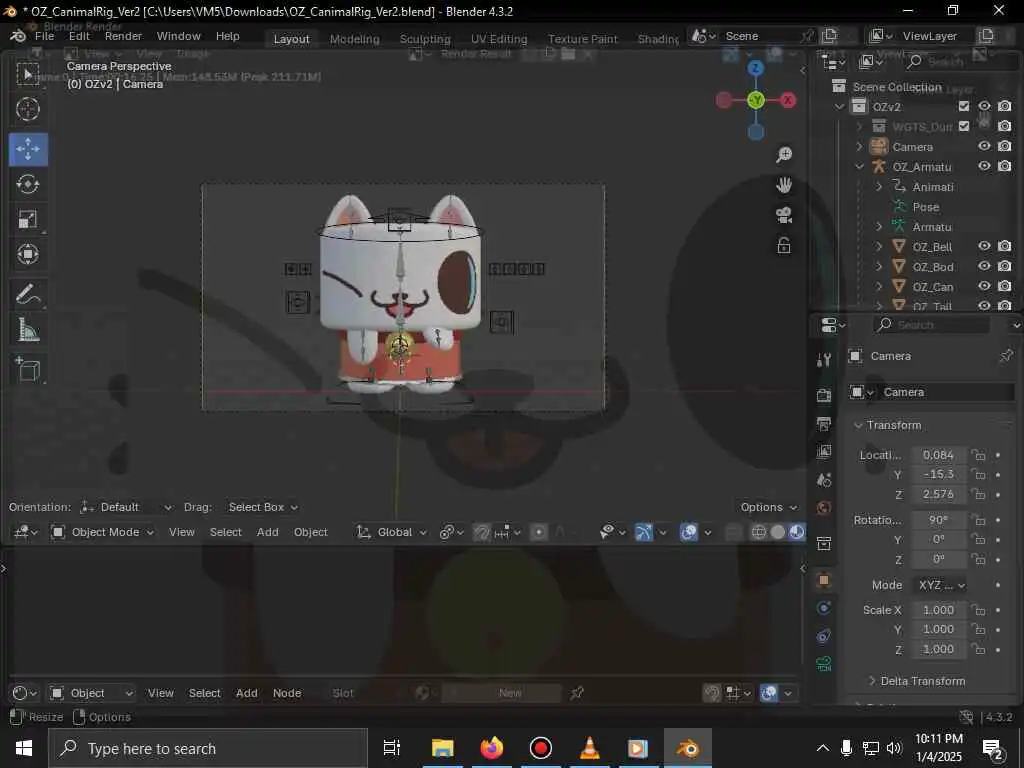Open the Options popover in tool settings
This screenshot has width=1024, height=768.
[769, 507]
